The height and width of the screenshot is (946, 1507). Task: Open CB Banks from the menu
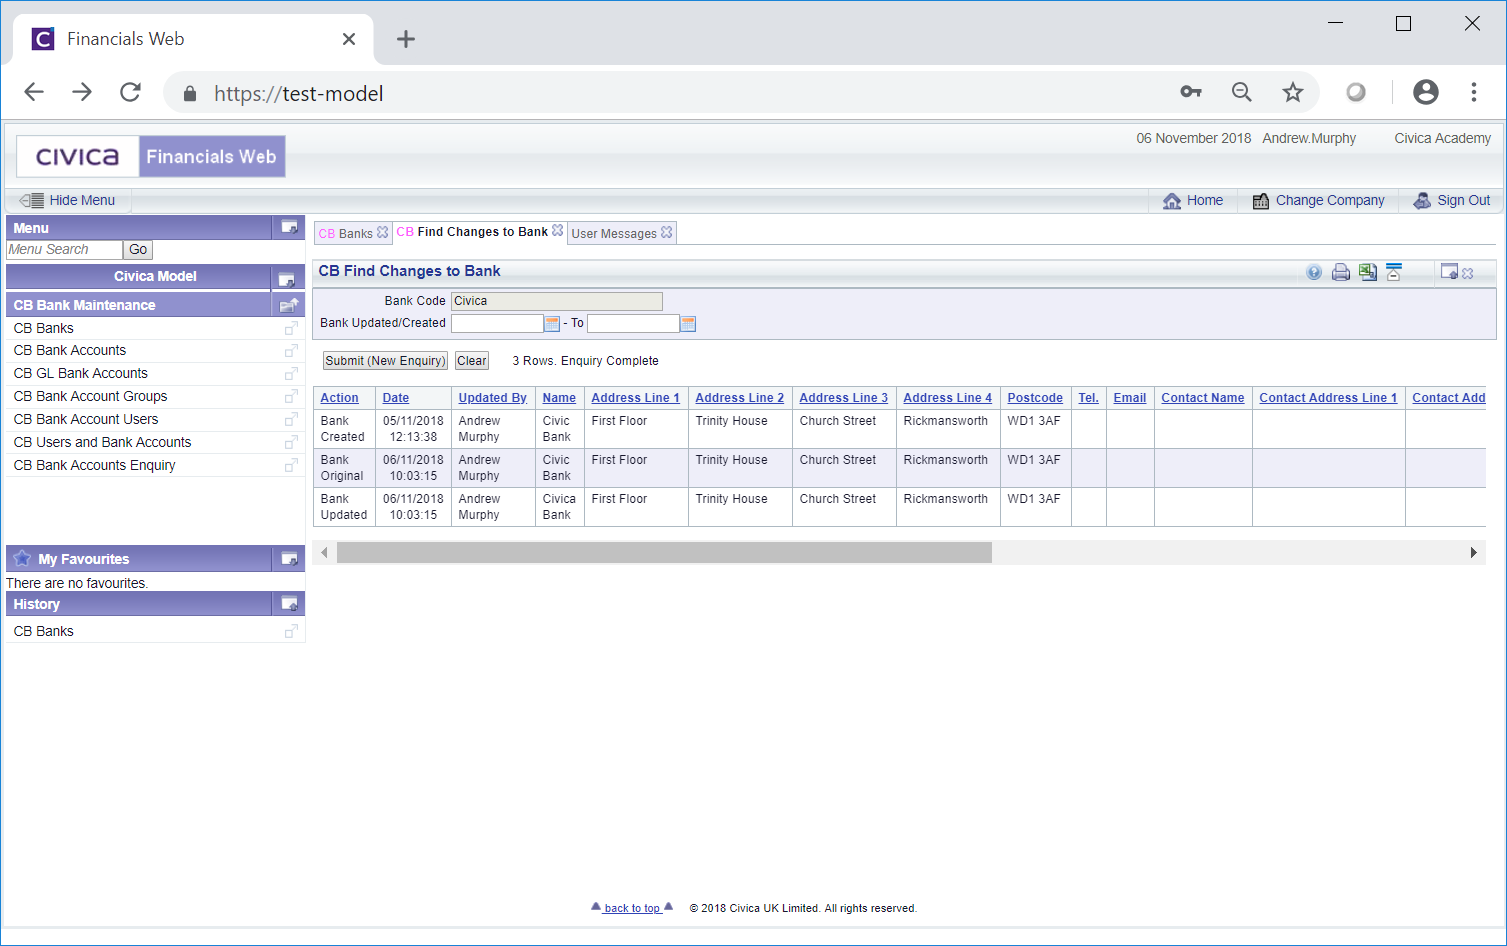point(44,328)
